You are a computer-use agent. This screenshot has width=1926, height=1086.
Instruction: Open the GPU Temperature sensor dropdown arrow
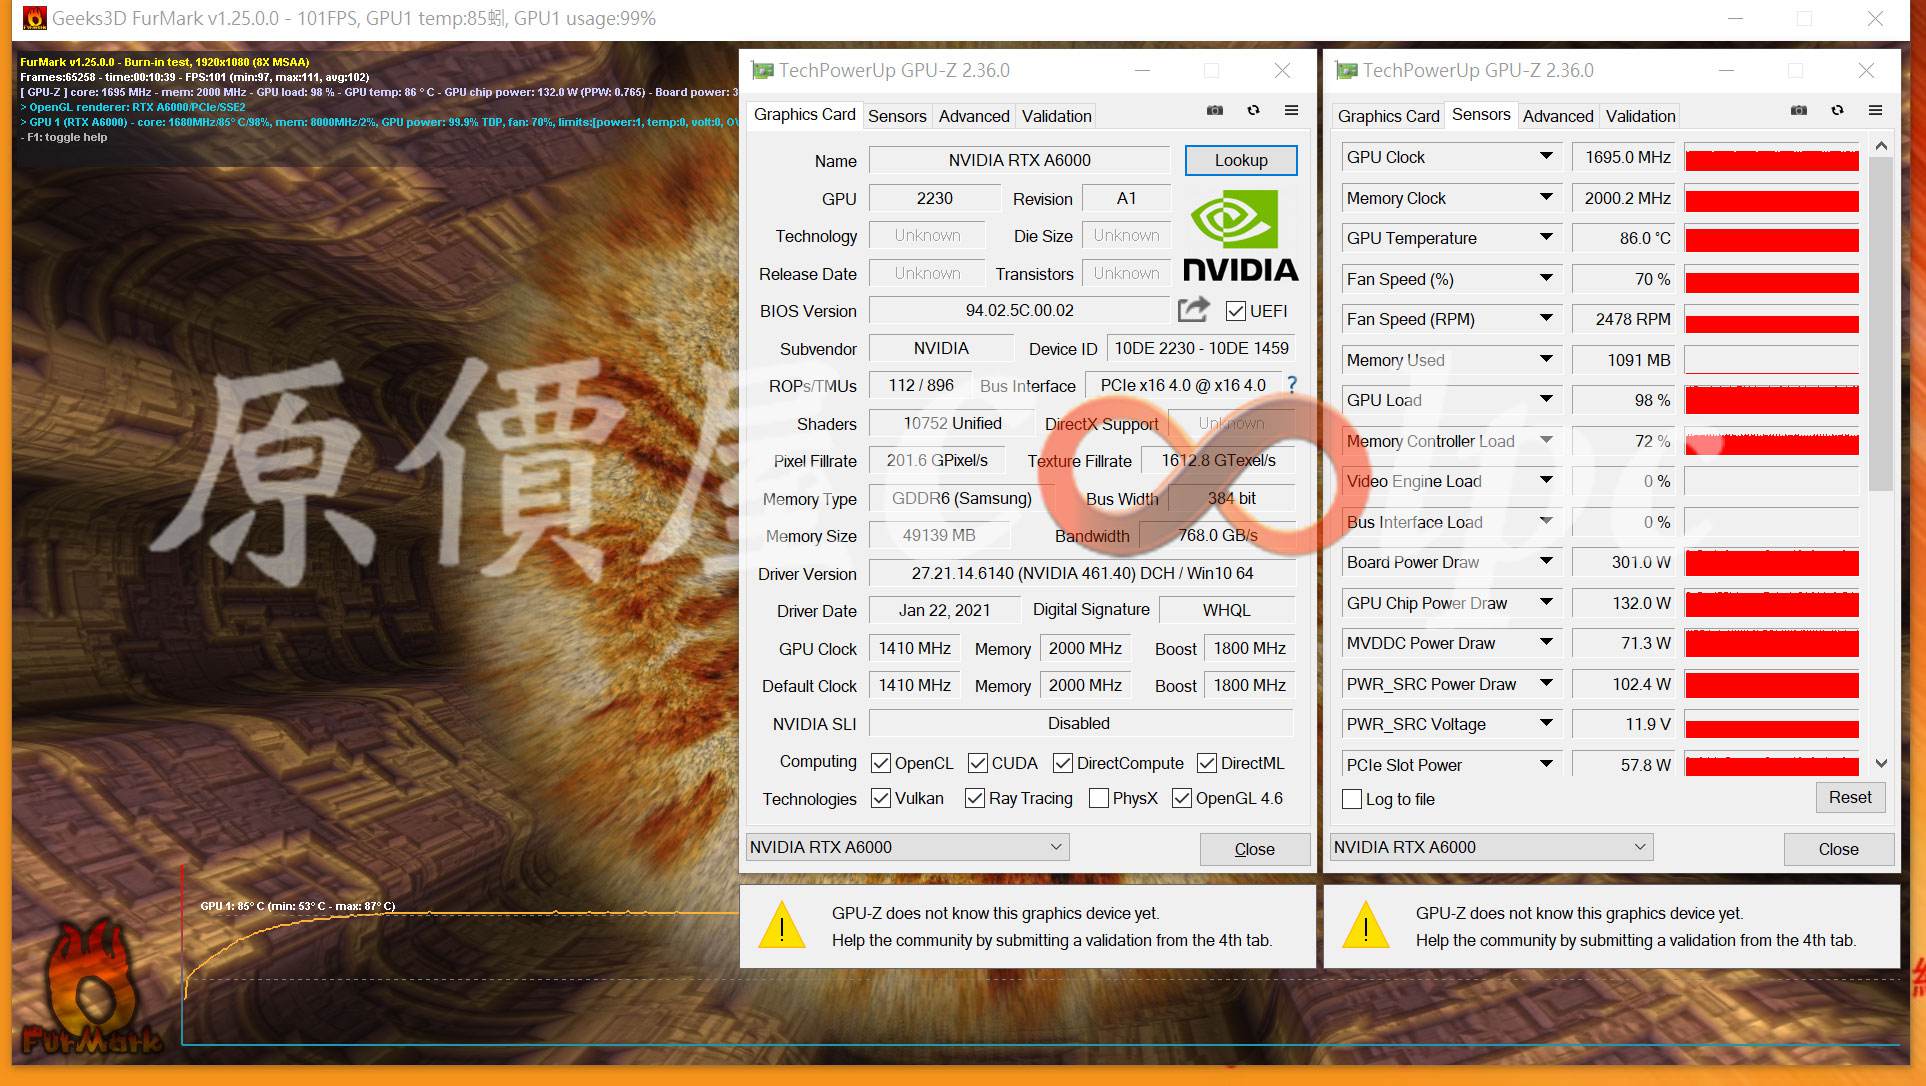point(1546,238)
